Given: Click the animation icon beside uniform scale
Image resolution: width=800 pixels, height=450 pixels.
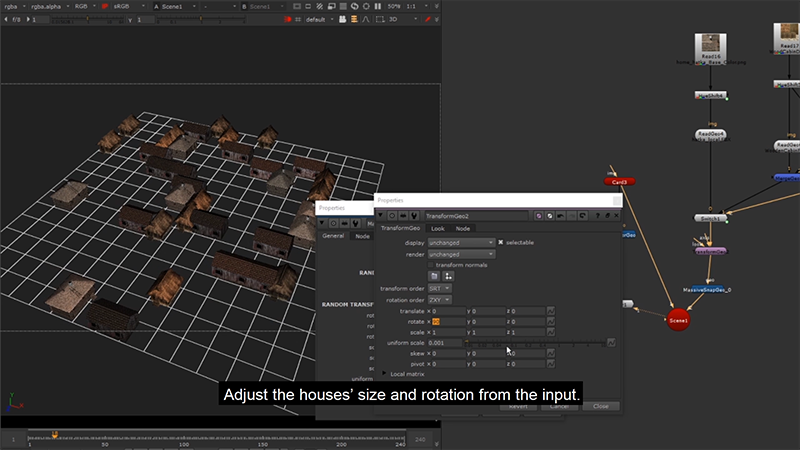Looking at the screenshot, I should 610,342.
